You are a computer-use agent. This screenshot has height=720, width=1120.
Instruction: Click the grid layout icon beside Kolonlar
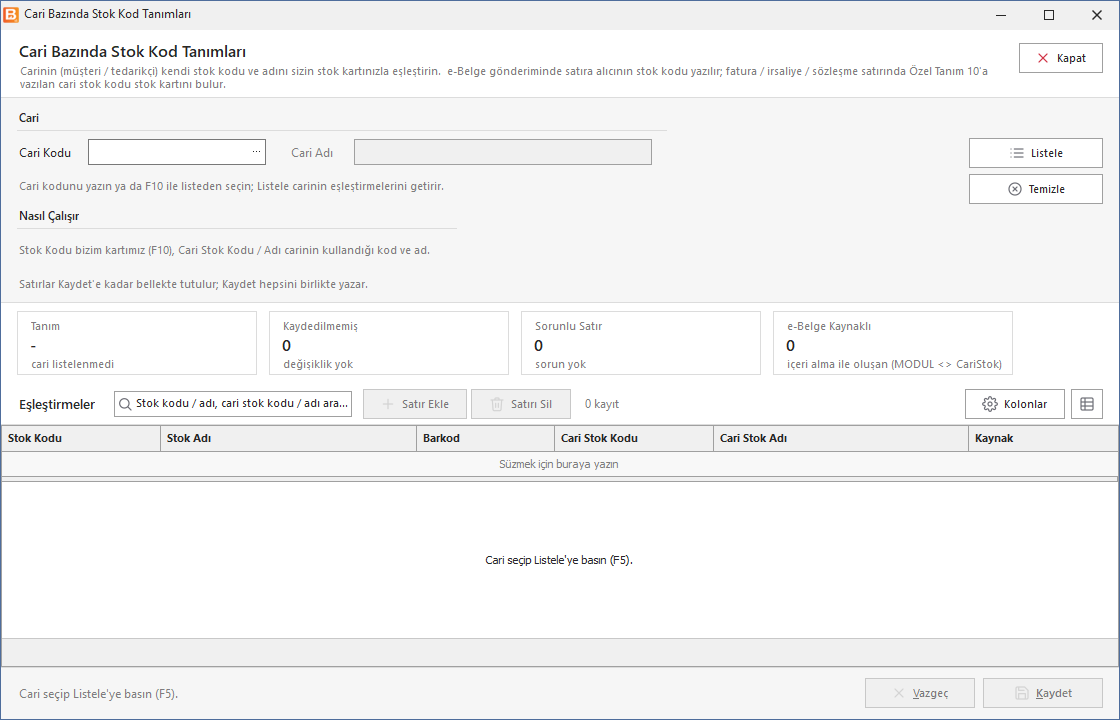click(1086, 404)
